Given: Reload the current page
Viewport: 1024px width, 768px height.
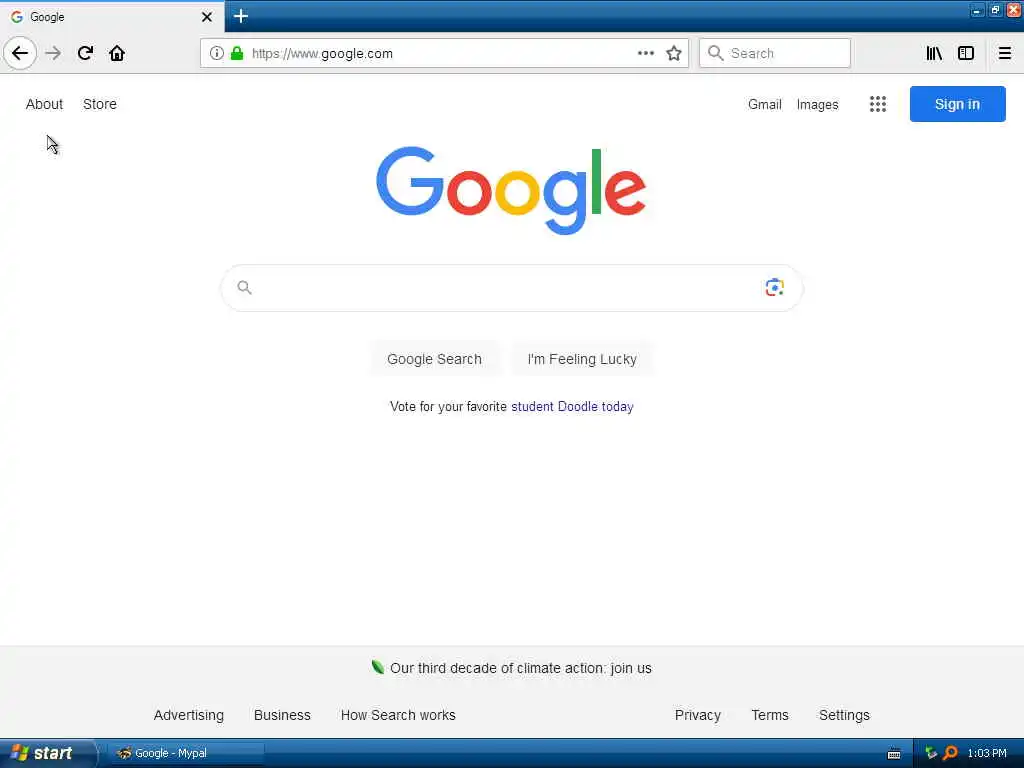Looking at the screenshot, I should click(85, 53).
